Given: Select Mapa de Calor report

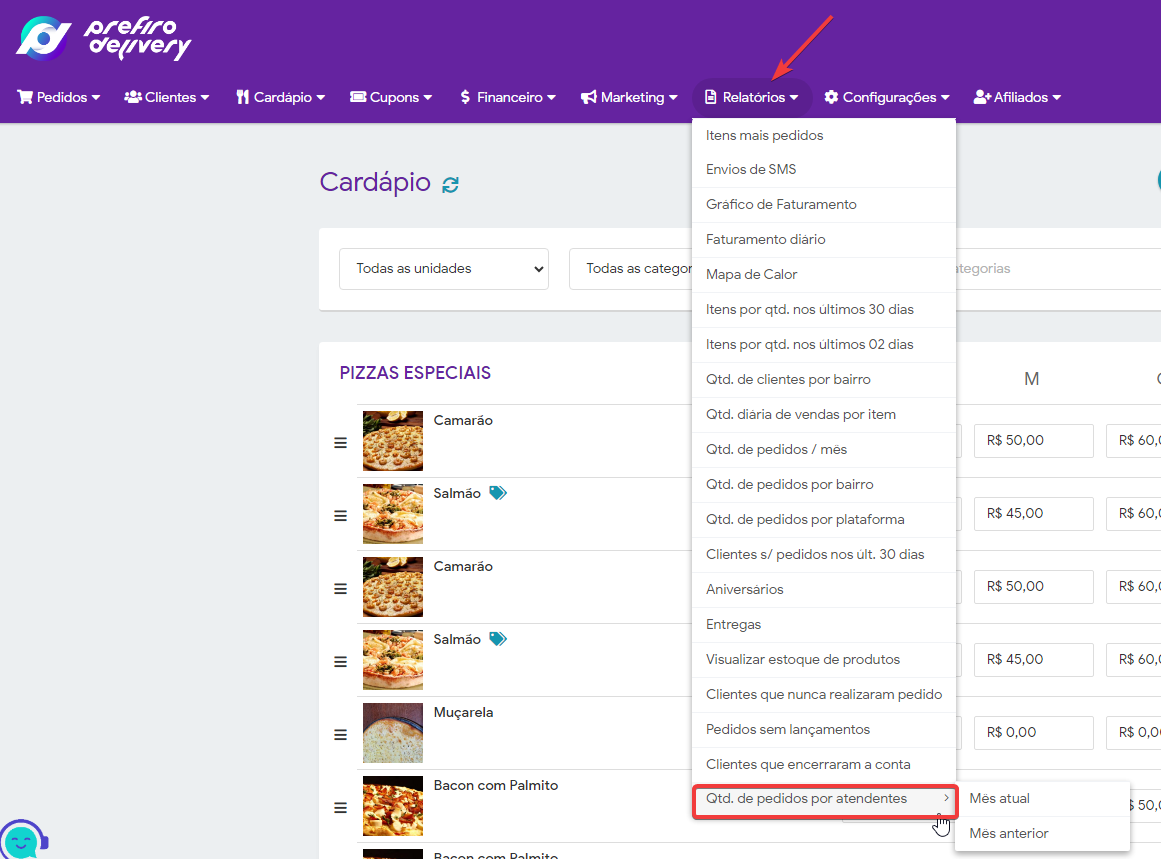Looking at the screenshot, I should [x=751, y=274].
